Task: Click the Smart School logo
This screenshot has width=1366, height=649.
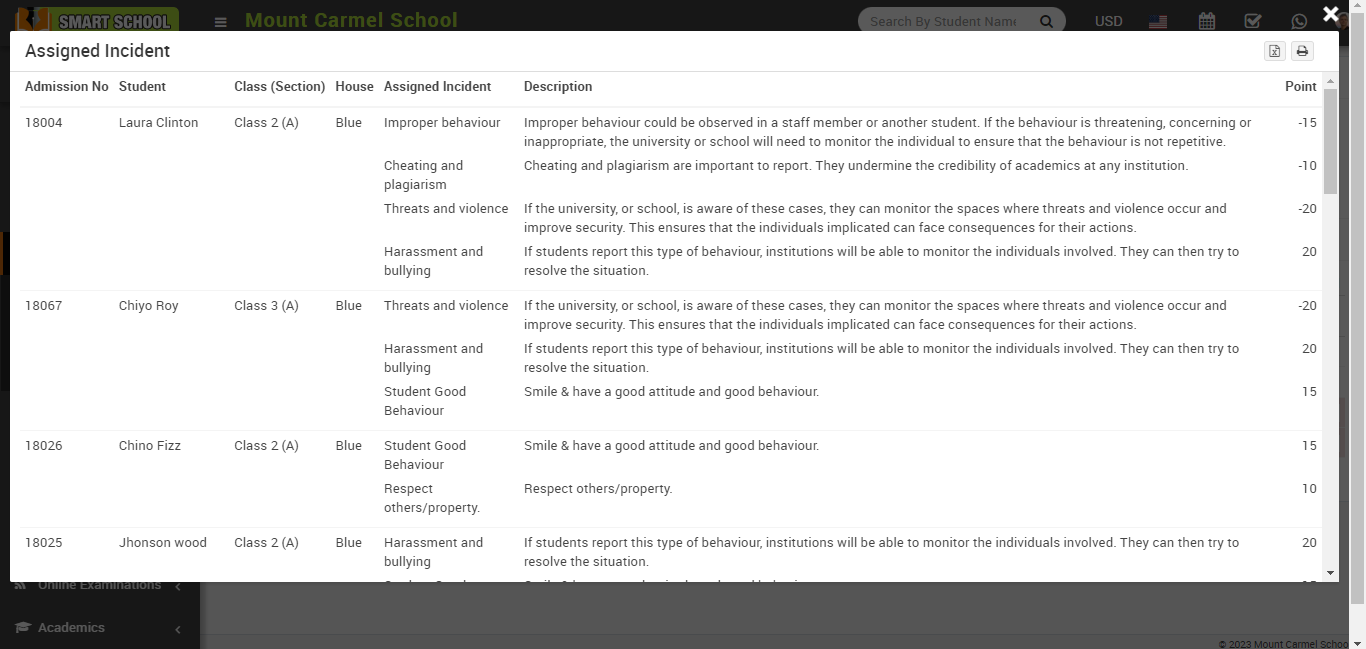Action: (x=98, y=20)
